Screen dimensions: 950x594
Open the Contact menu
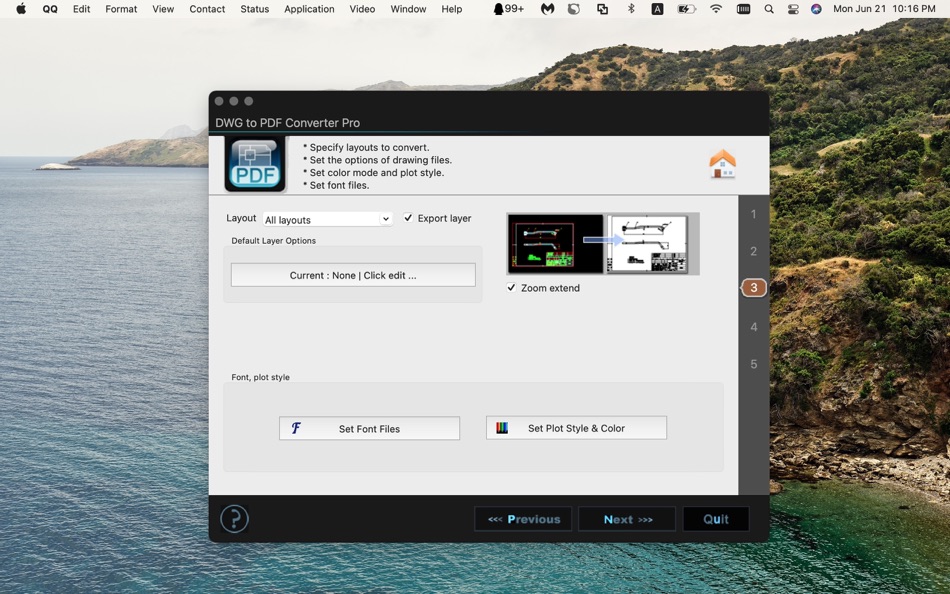pos(207,8)
